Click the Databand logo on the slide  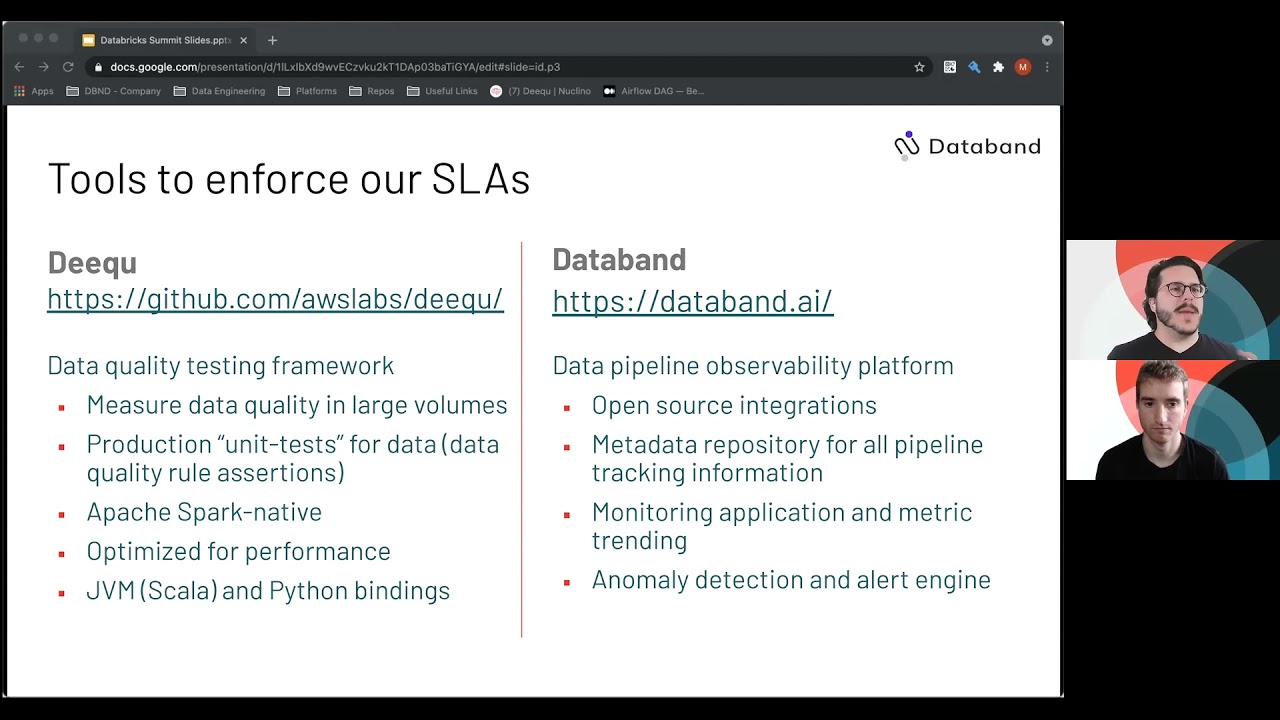coord(967,146)
